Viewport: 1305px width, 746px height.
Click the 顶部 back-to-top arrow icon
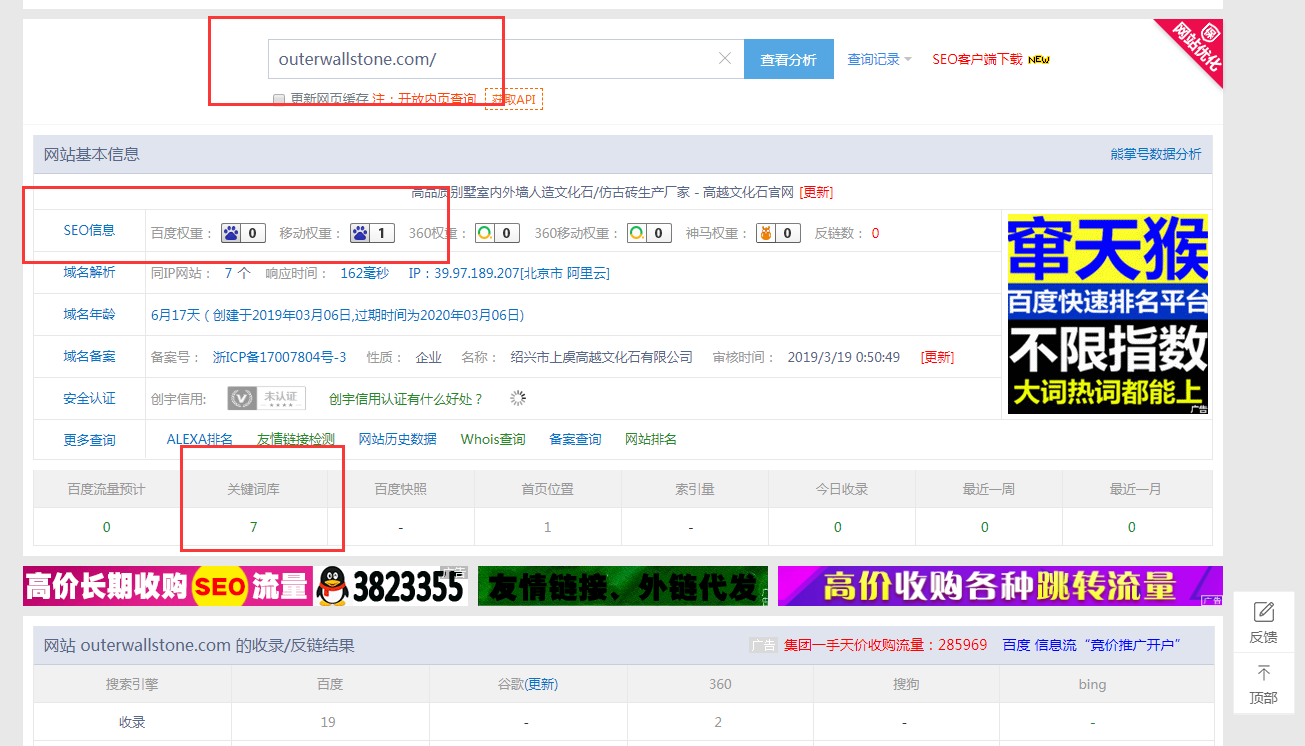(x=1264, y=673)
